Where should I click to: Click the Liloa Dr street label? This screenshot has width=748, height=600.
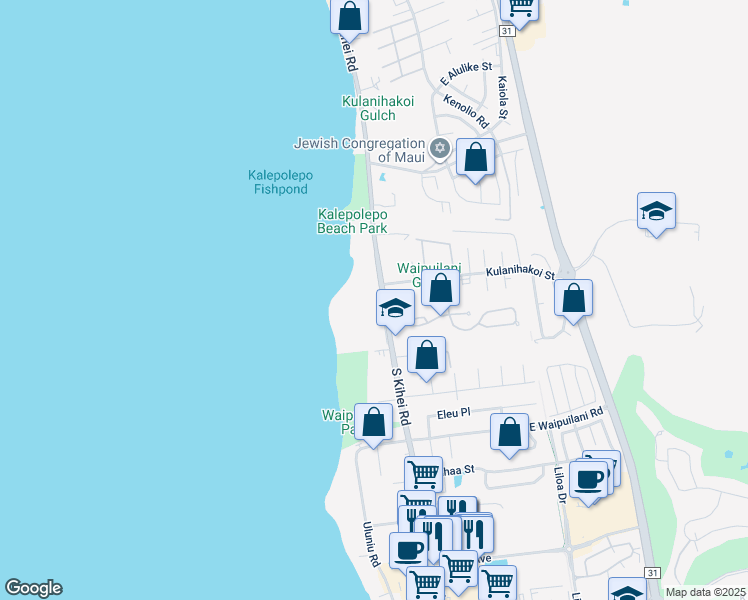click(560, 485)
